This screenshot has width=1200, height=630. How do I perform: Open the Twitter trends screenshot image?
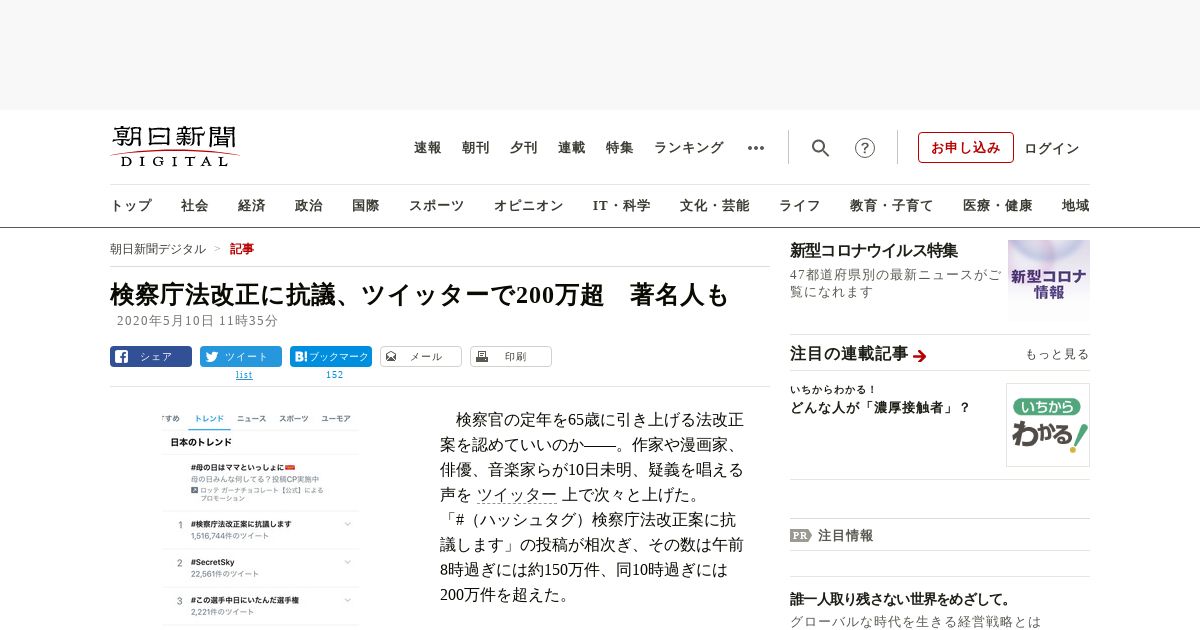point(260,518)
